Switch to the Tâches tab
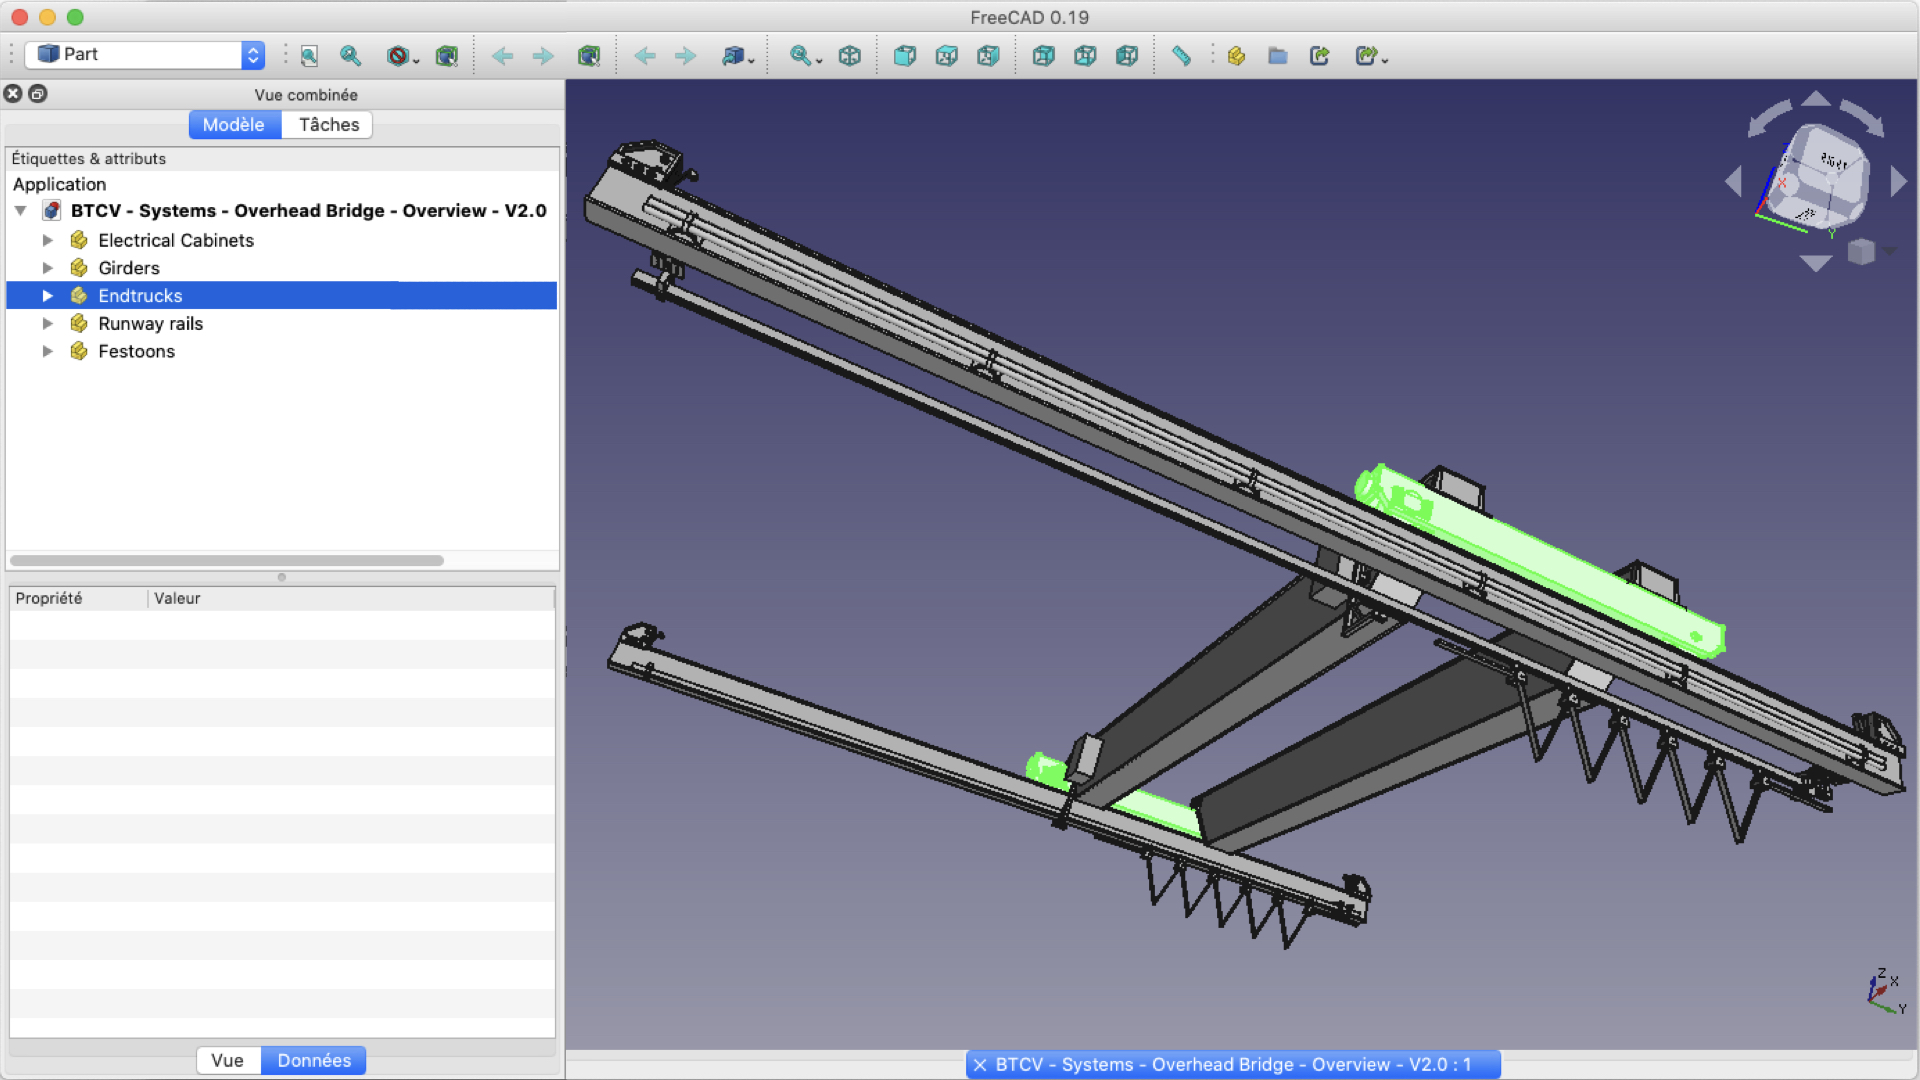 [328, 125]
